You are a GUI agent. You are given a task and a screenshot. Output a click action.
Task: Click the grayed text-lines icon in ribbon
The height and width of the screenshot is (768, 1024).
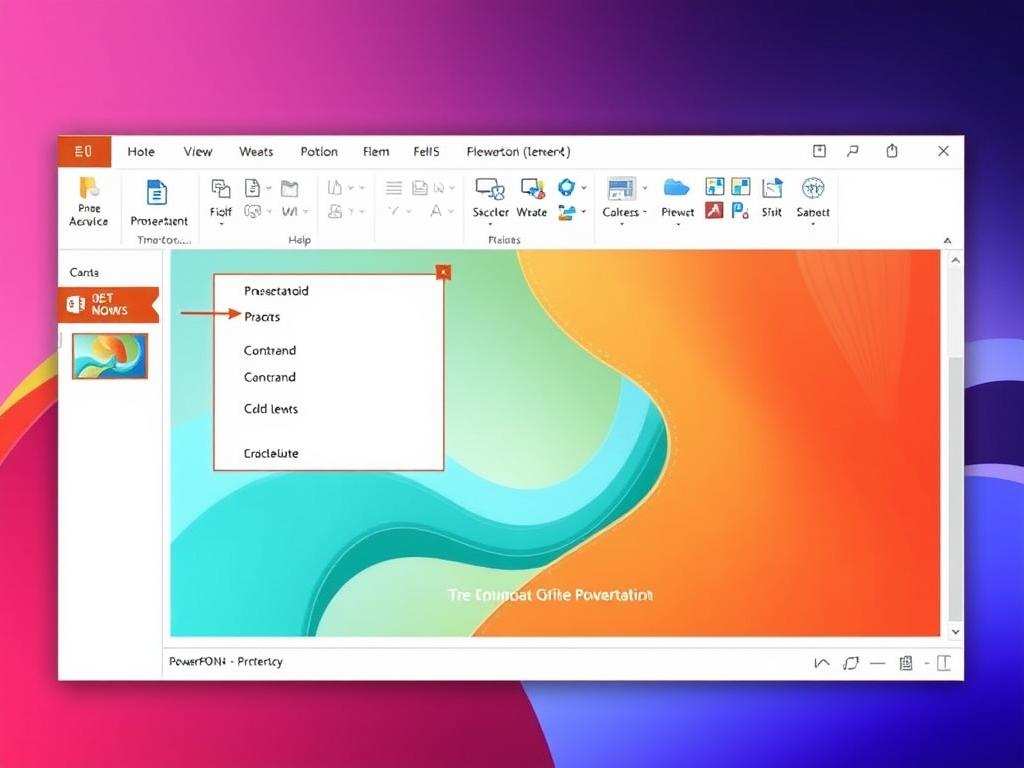394,188
